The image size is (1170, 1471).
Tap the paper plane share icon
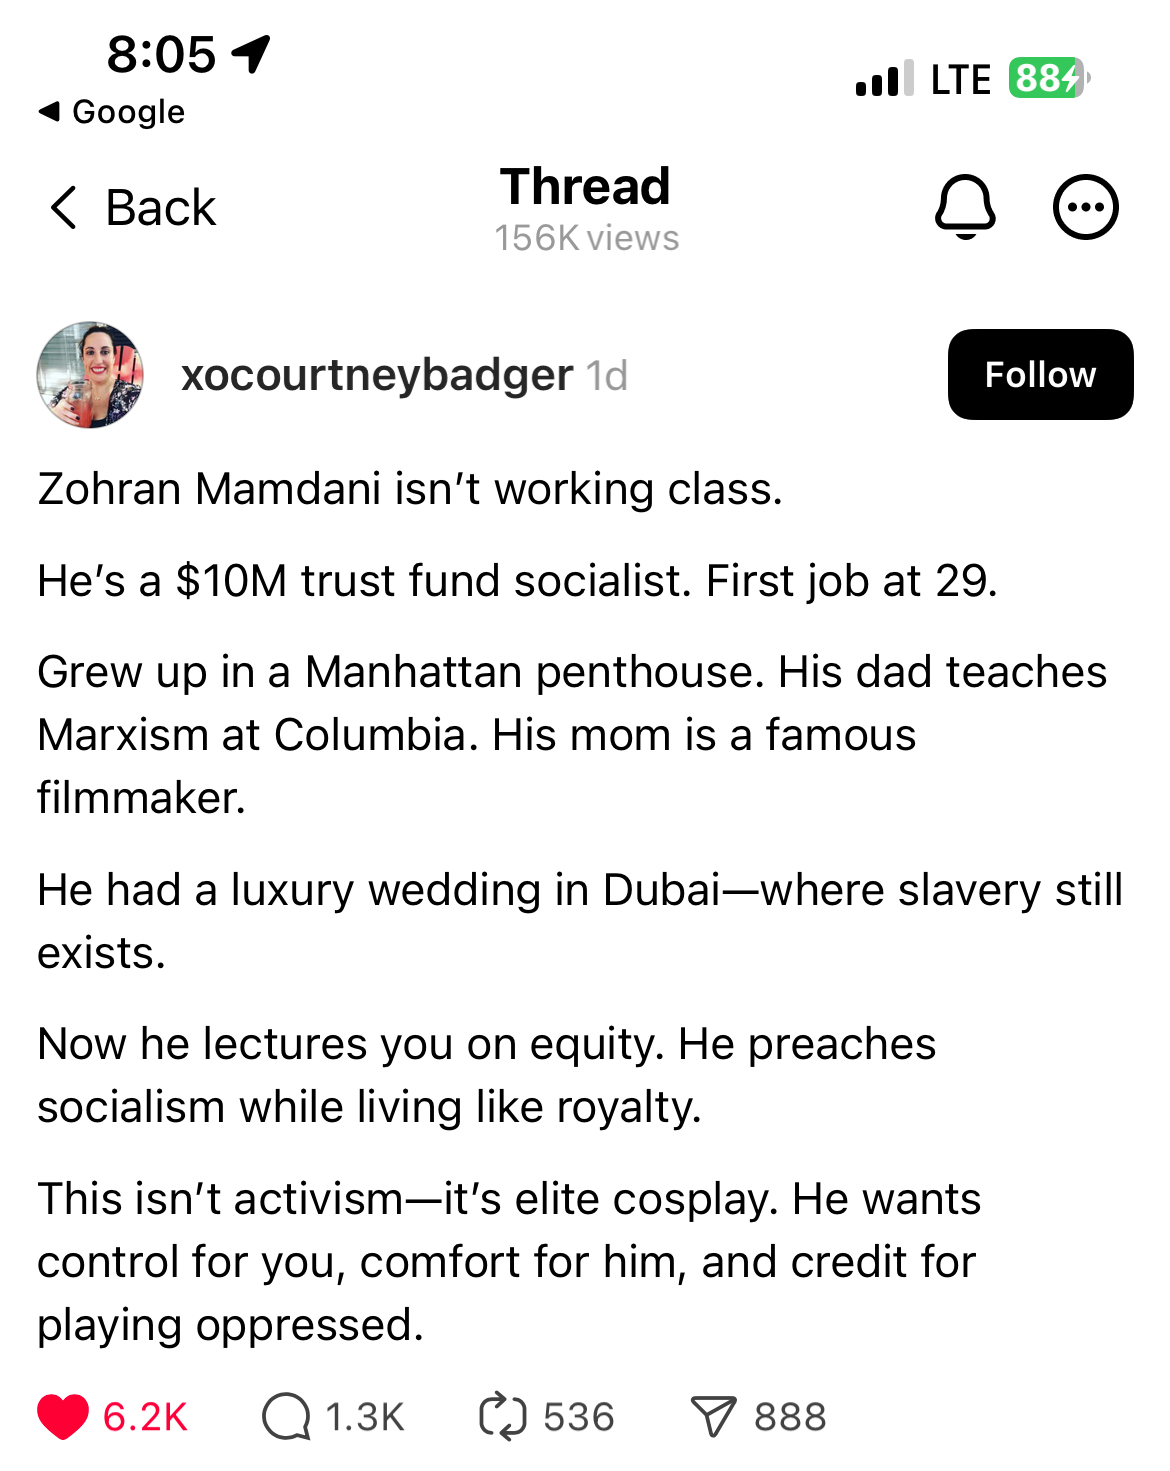[x=713, y=1417]
